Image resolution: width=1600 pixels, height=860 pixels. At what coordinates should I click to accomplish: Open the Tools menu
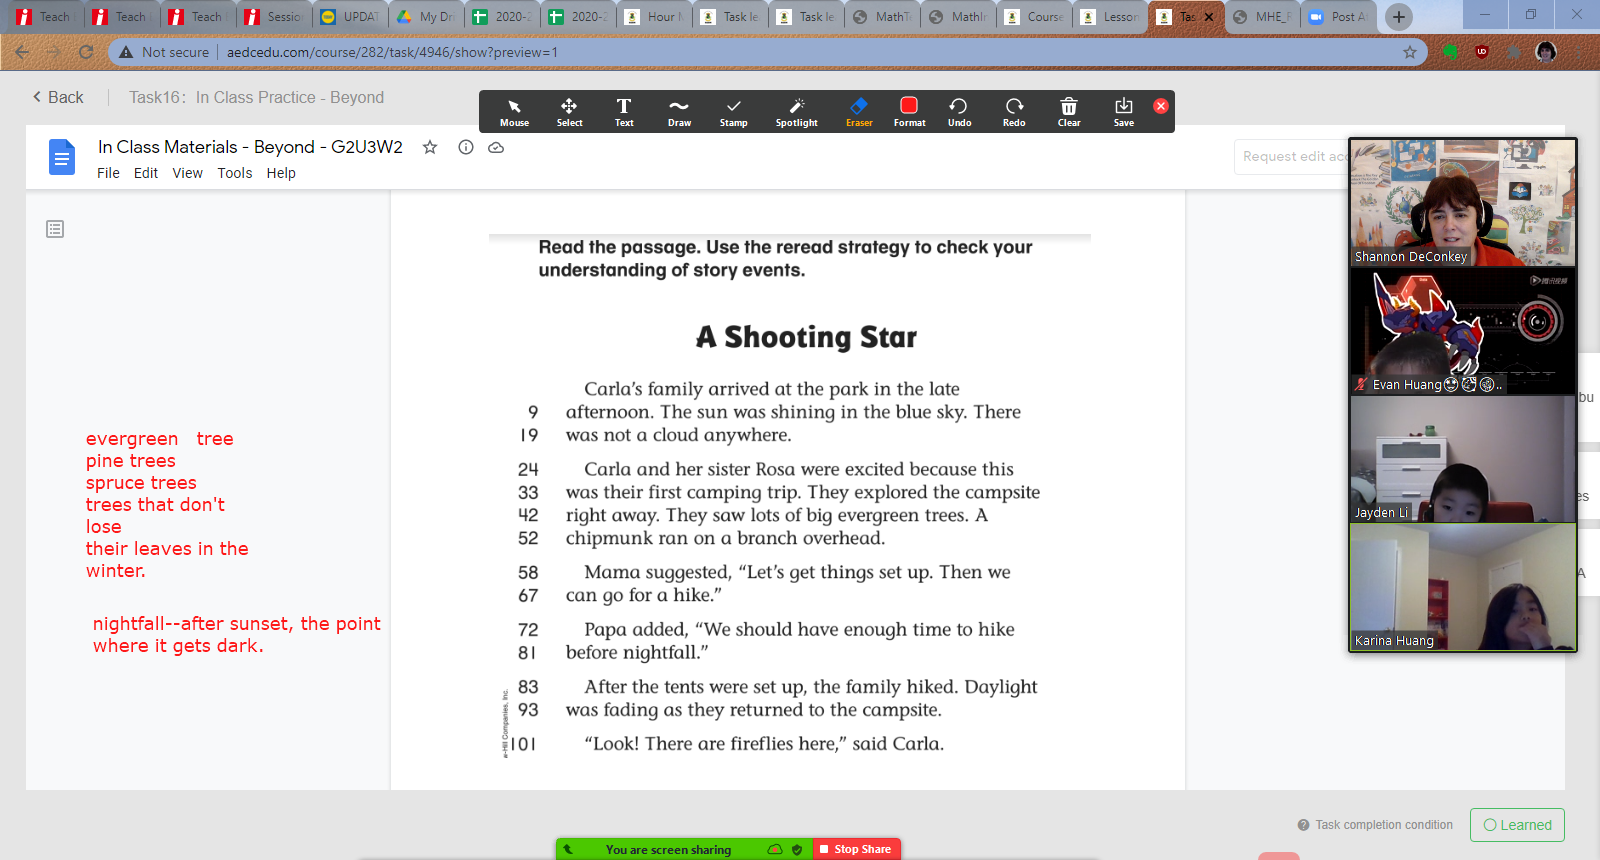coord(235,173)
